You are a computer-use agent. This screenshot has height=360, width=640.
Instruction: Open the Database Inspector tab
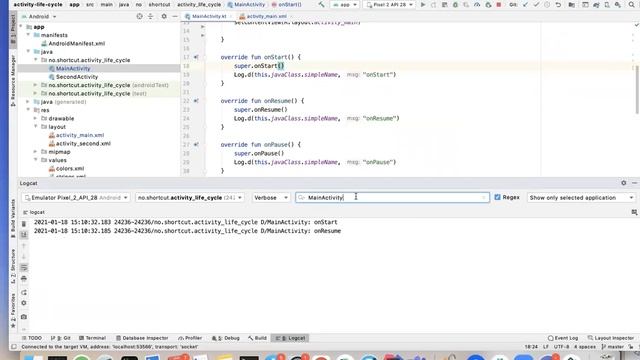coord(142,338)
